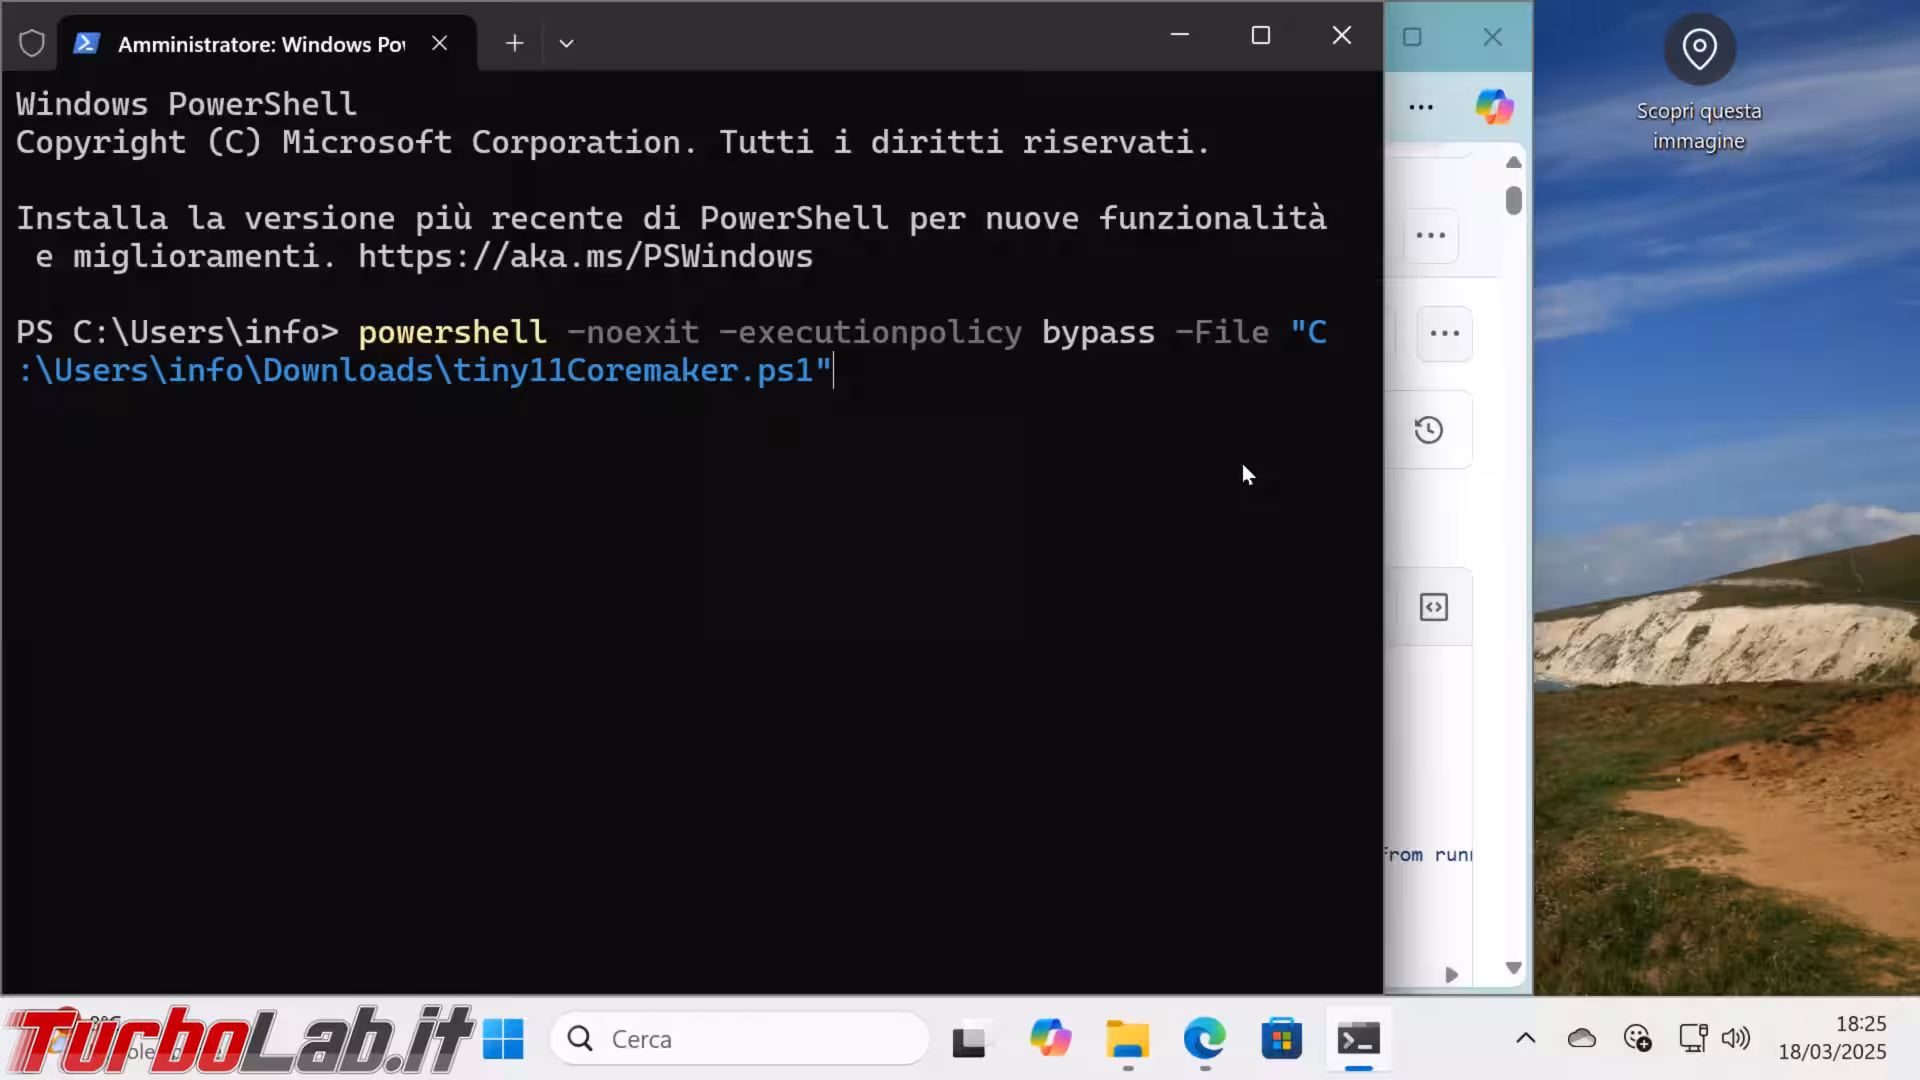Expand the terminal profiles dropdown chevron

pos(566,43)
